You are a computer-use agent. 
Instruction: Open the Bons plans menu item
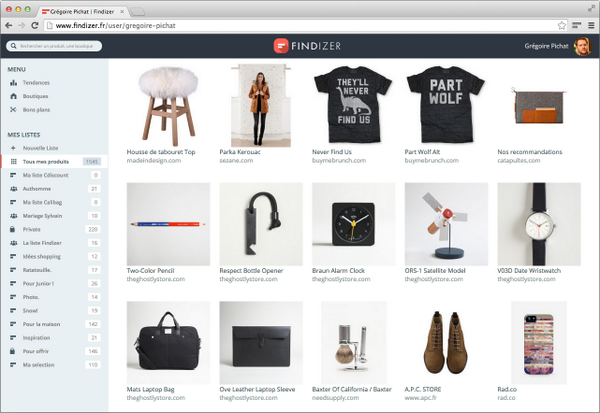pyautogui.click(x=36, y=109)
